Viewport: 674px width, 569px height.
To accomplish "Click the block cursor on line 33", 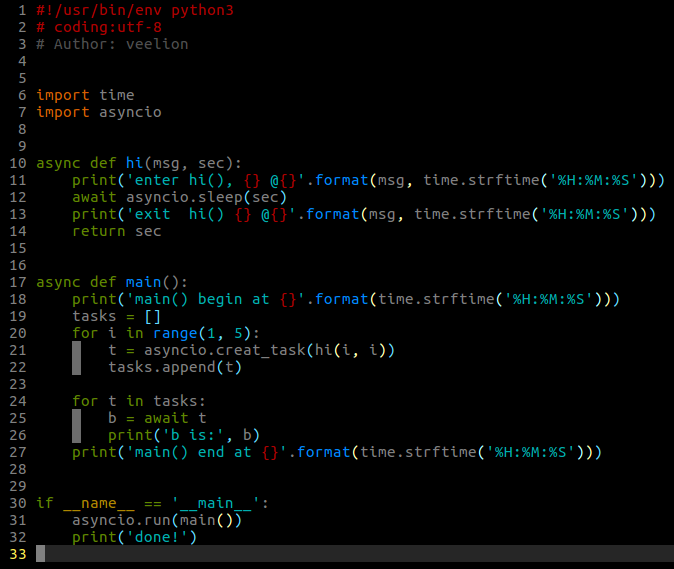I will click(40, 554).
